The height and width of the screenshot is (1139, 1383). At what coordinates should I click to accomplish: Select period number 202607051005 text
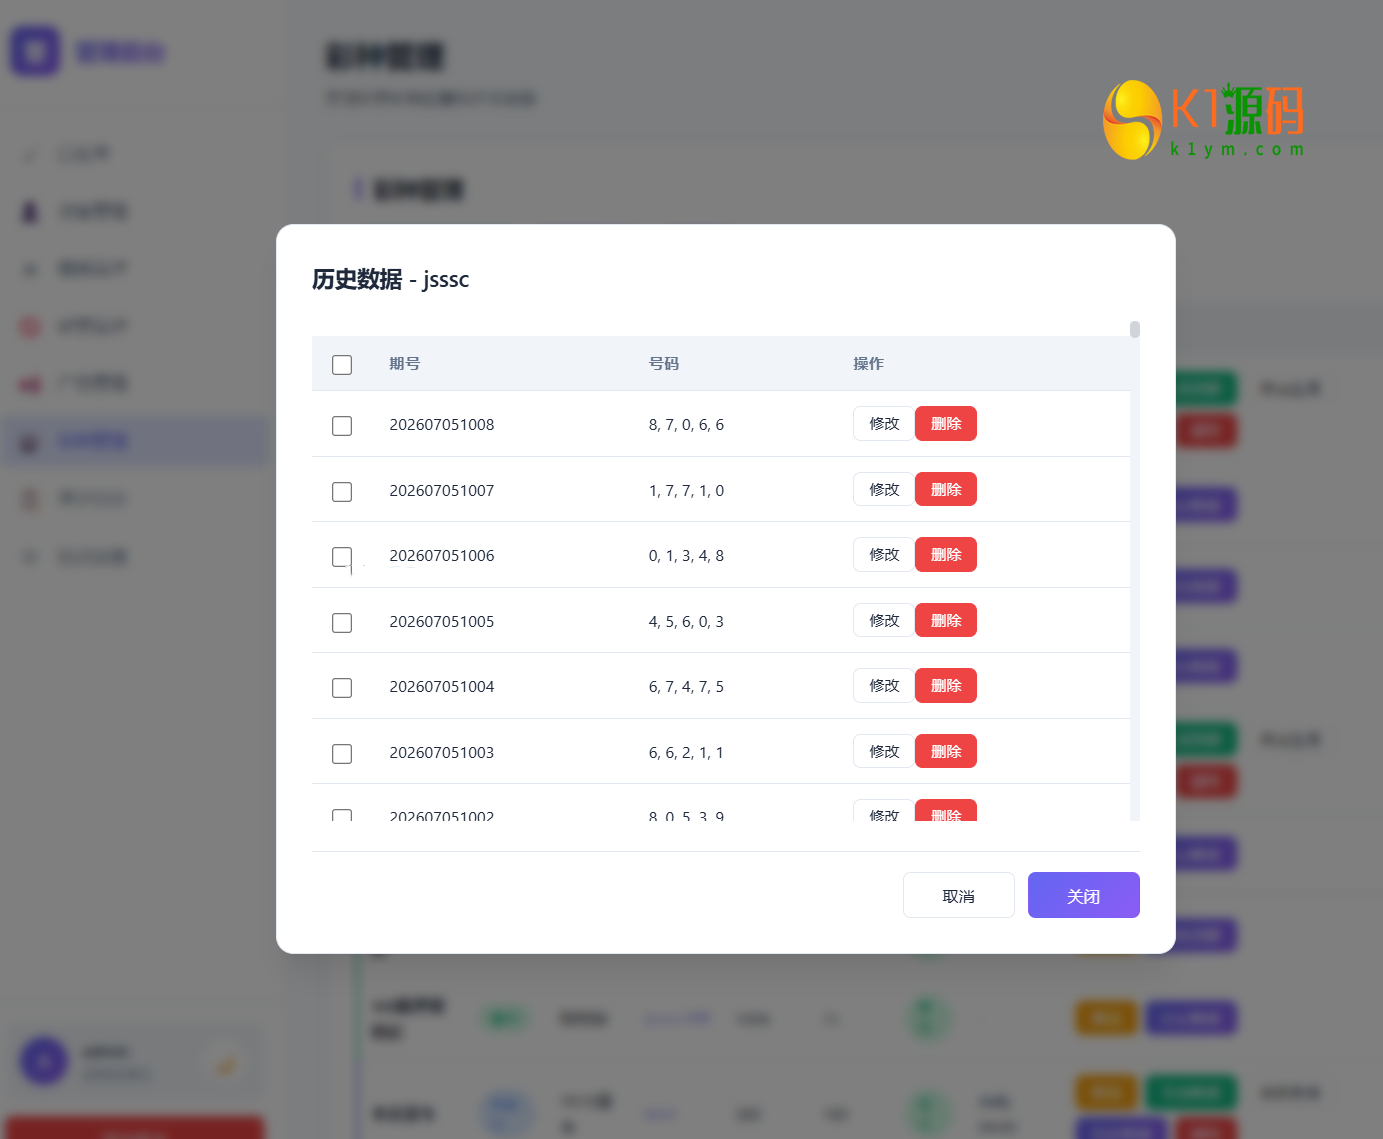[x=442, y=622]
